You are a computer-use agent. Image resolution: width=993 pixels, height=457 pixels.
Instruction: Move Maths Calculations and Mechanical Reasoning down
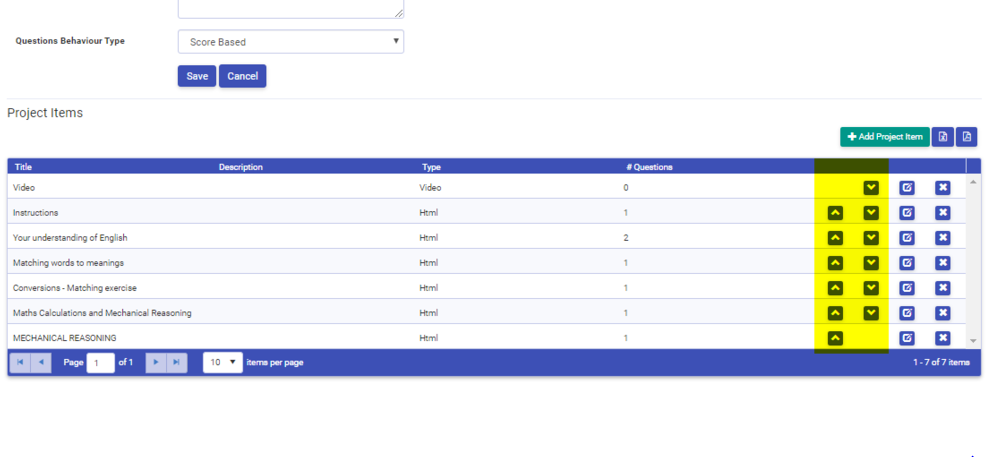pyautogui.click(x=871, y=313)
